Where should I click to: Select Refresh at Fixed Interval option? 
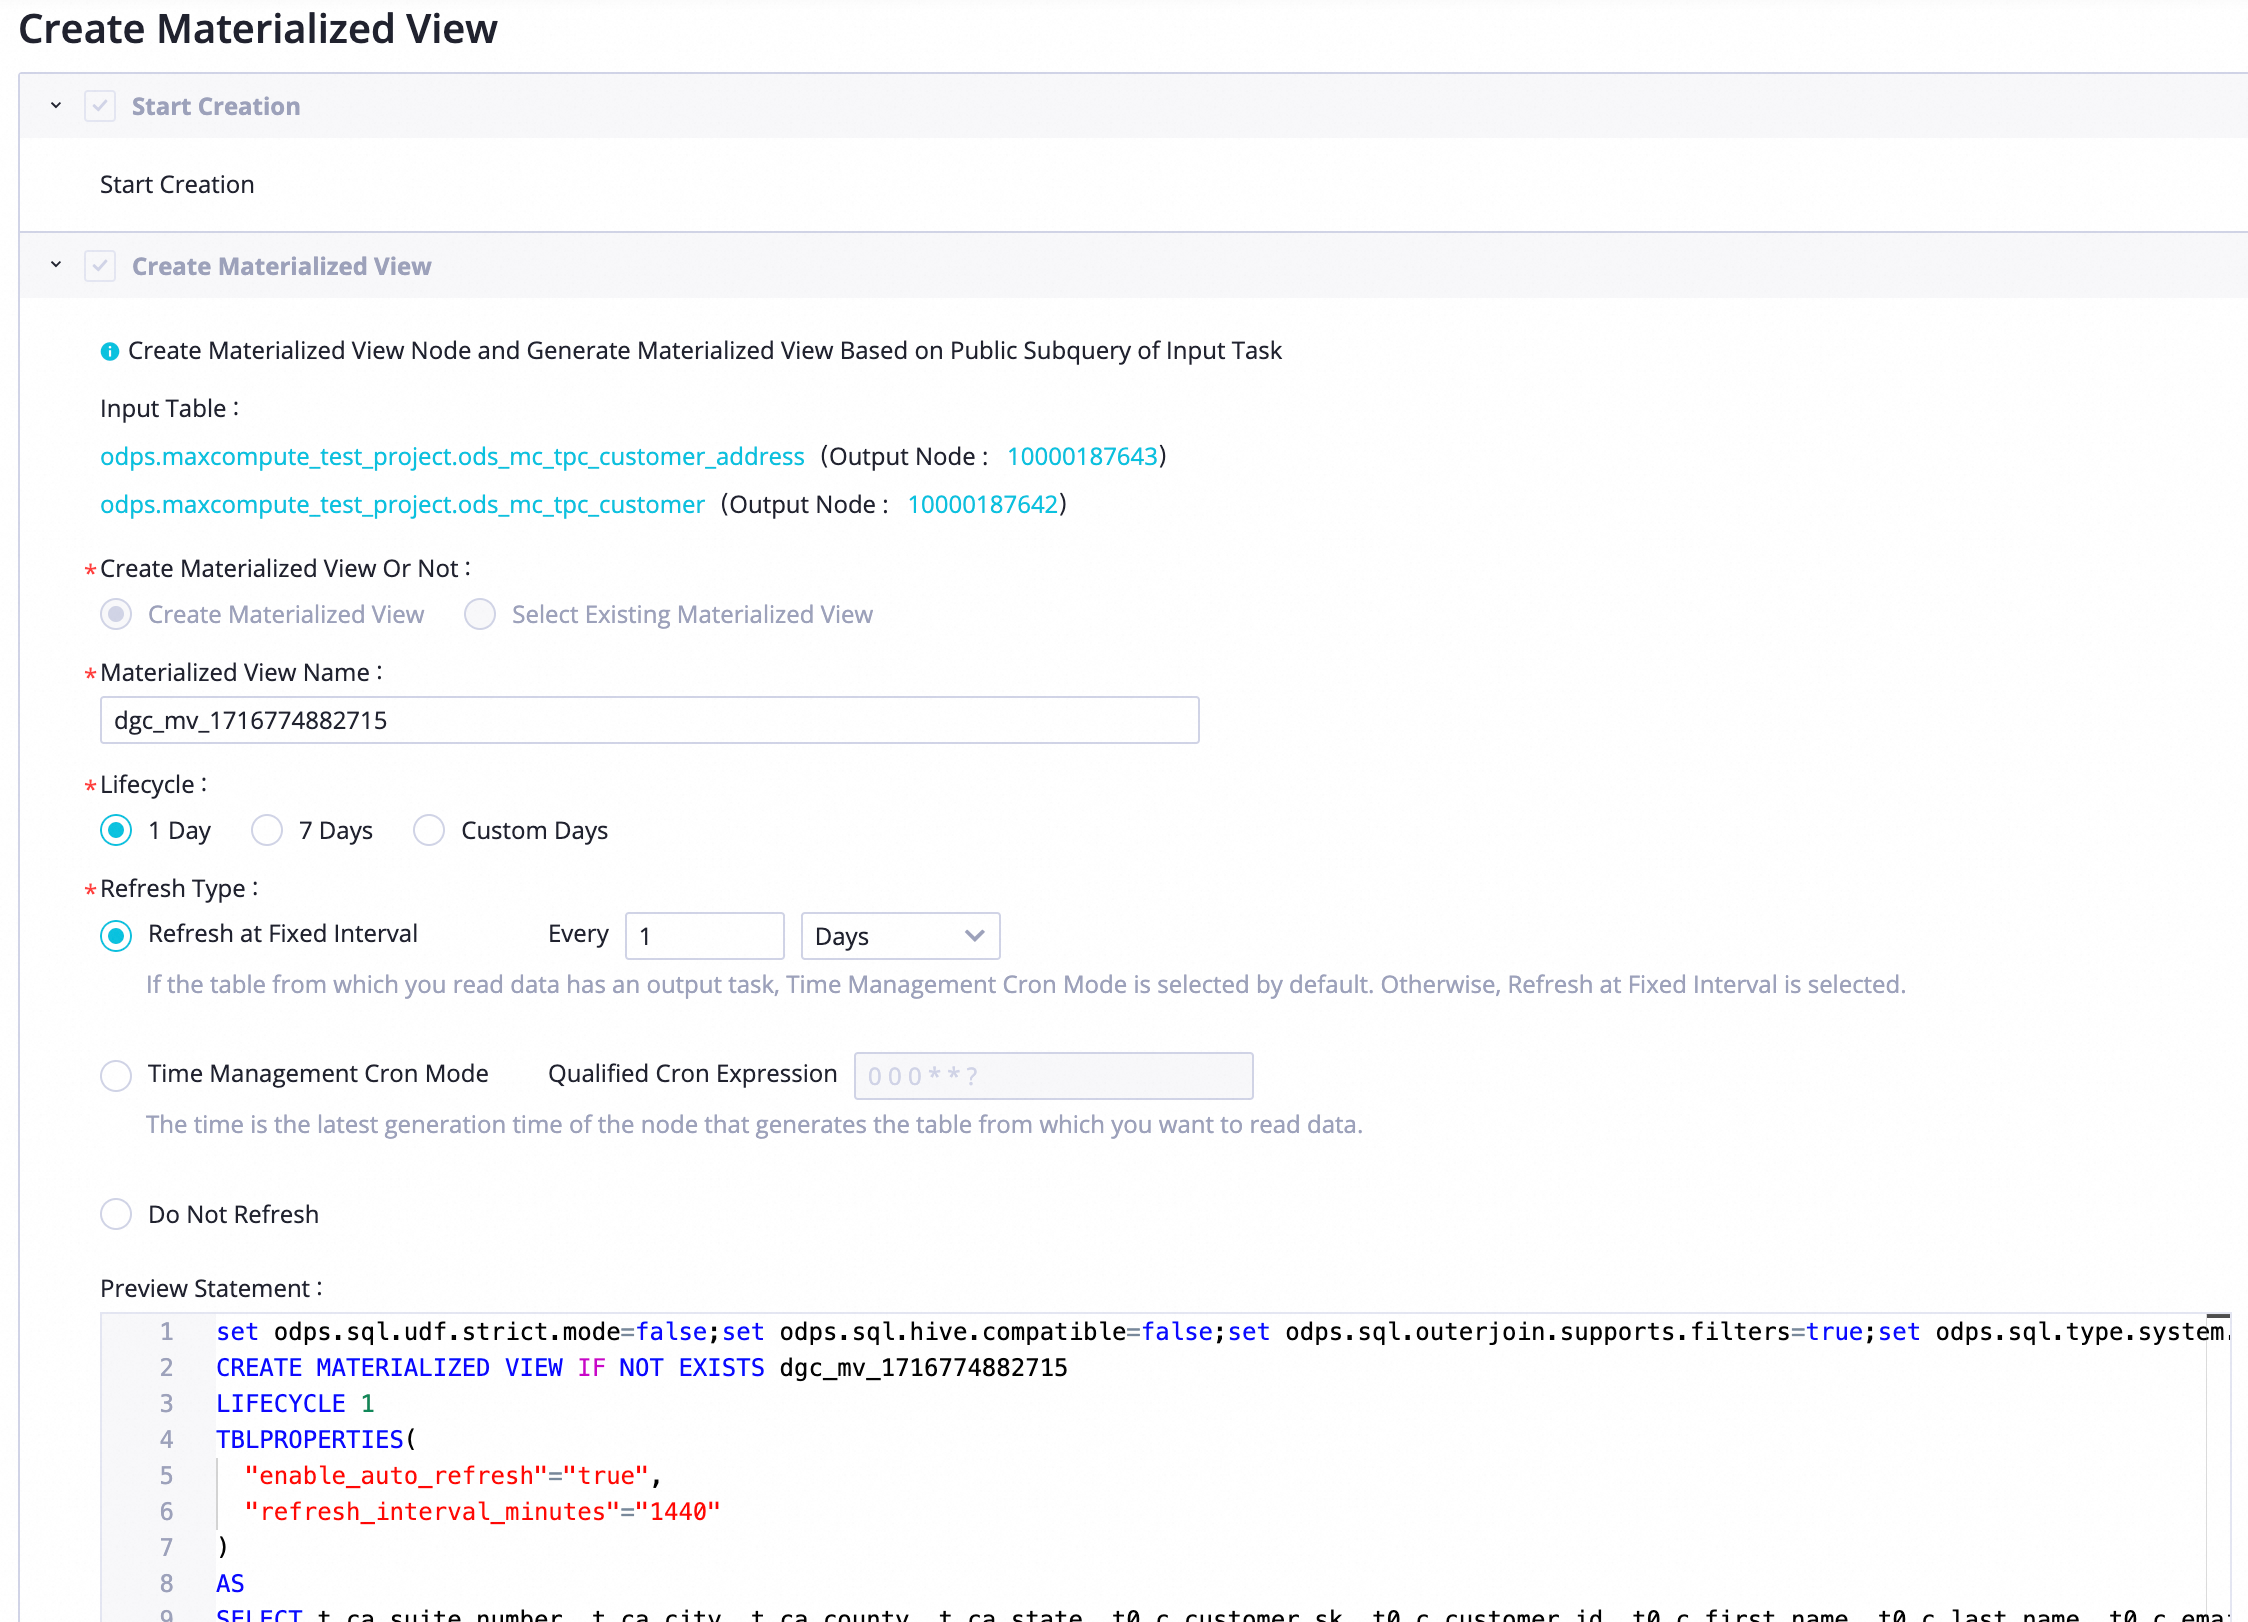(116, 935)
